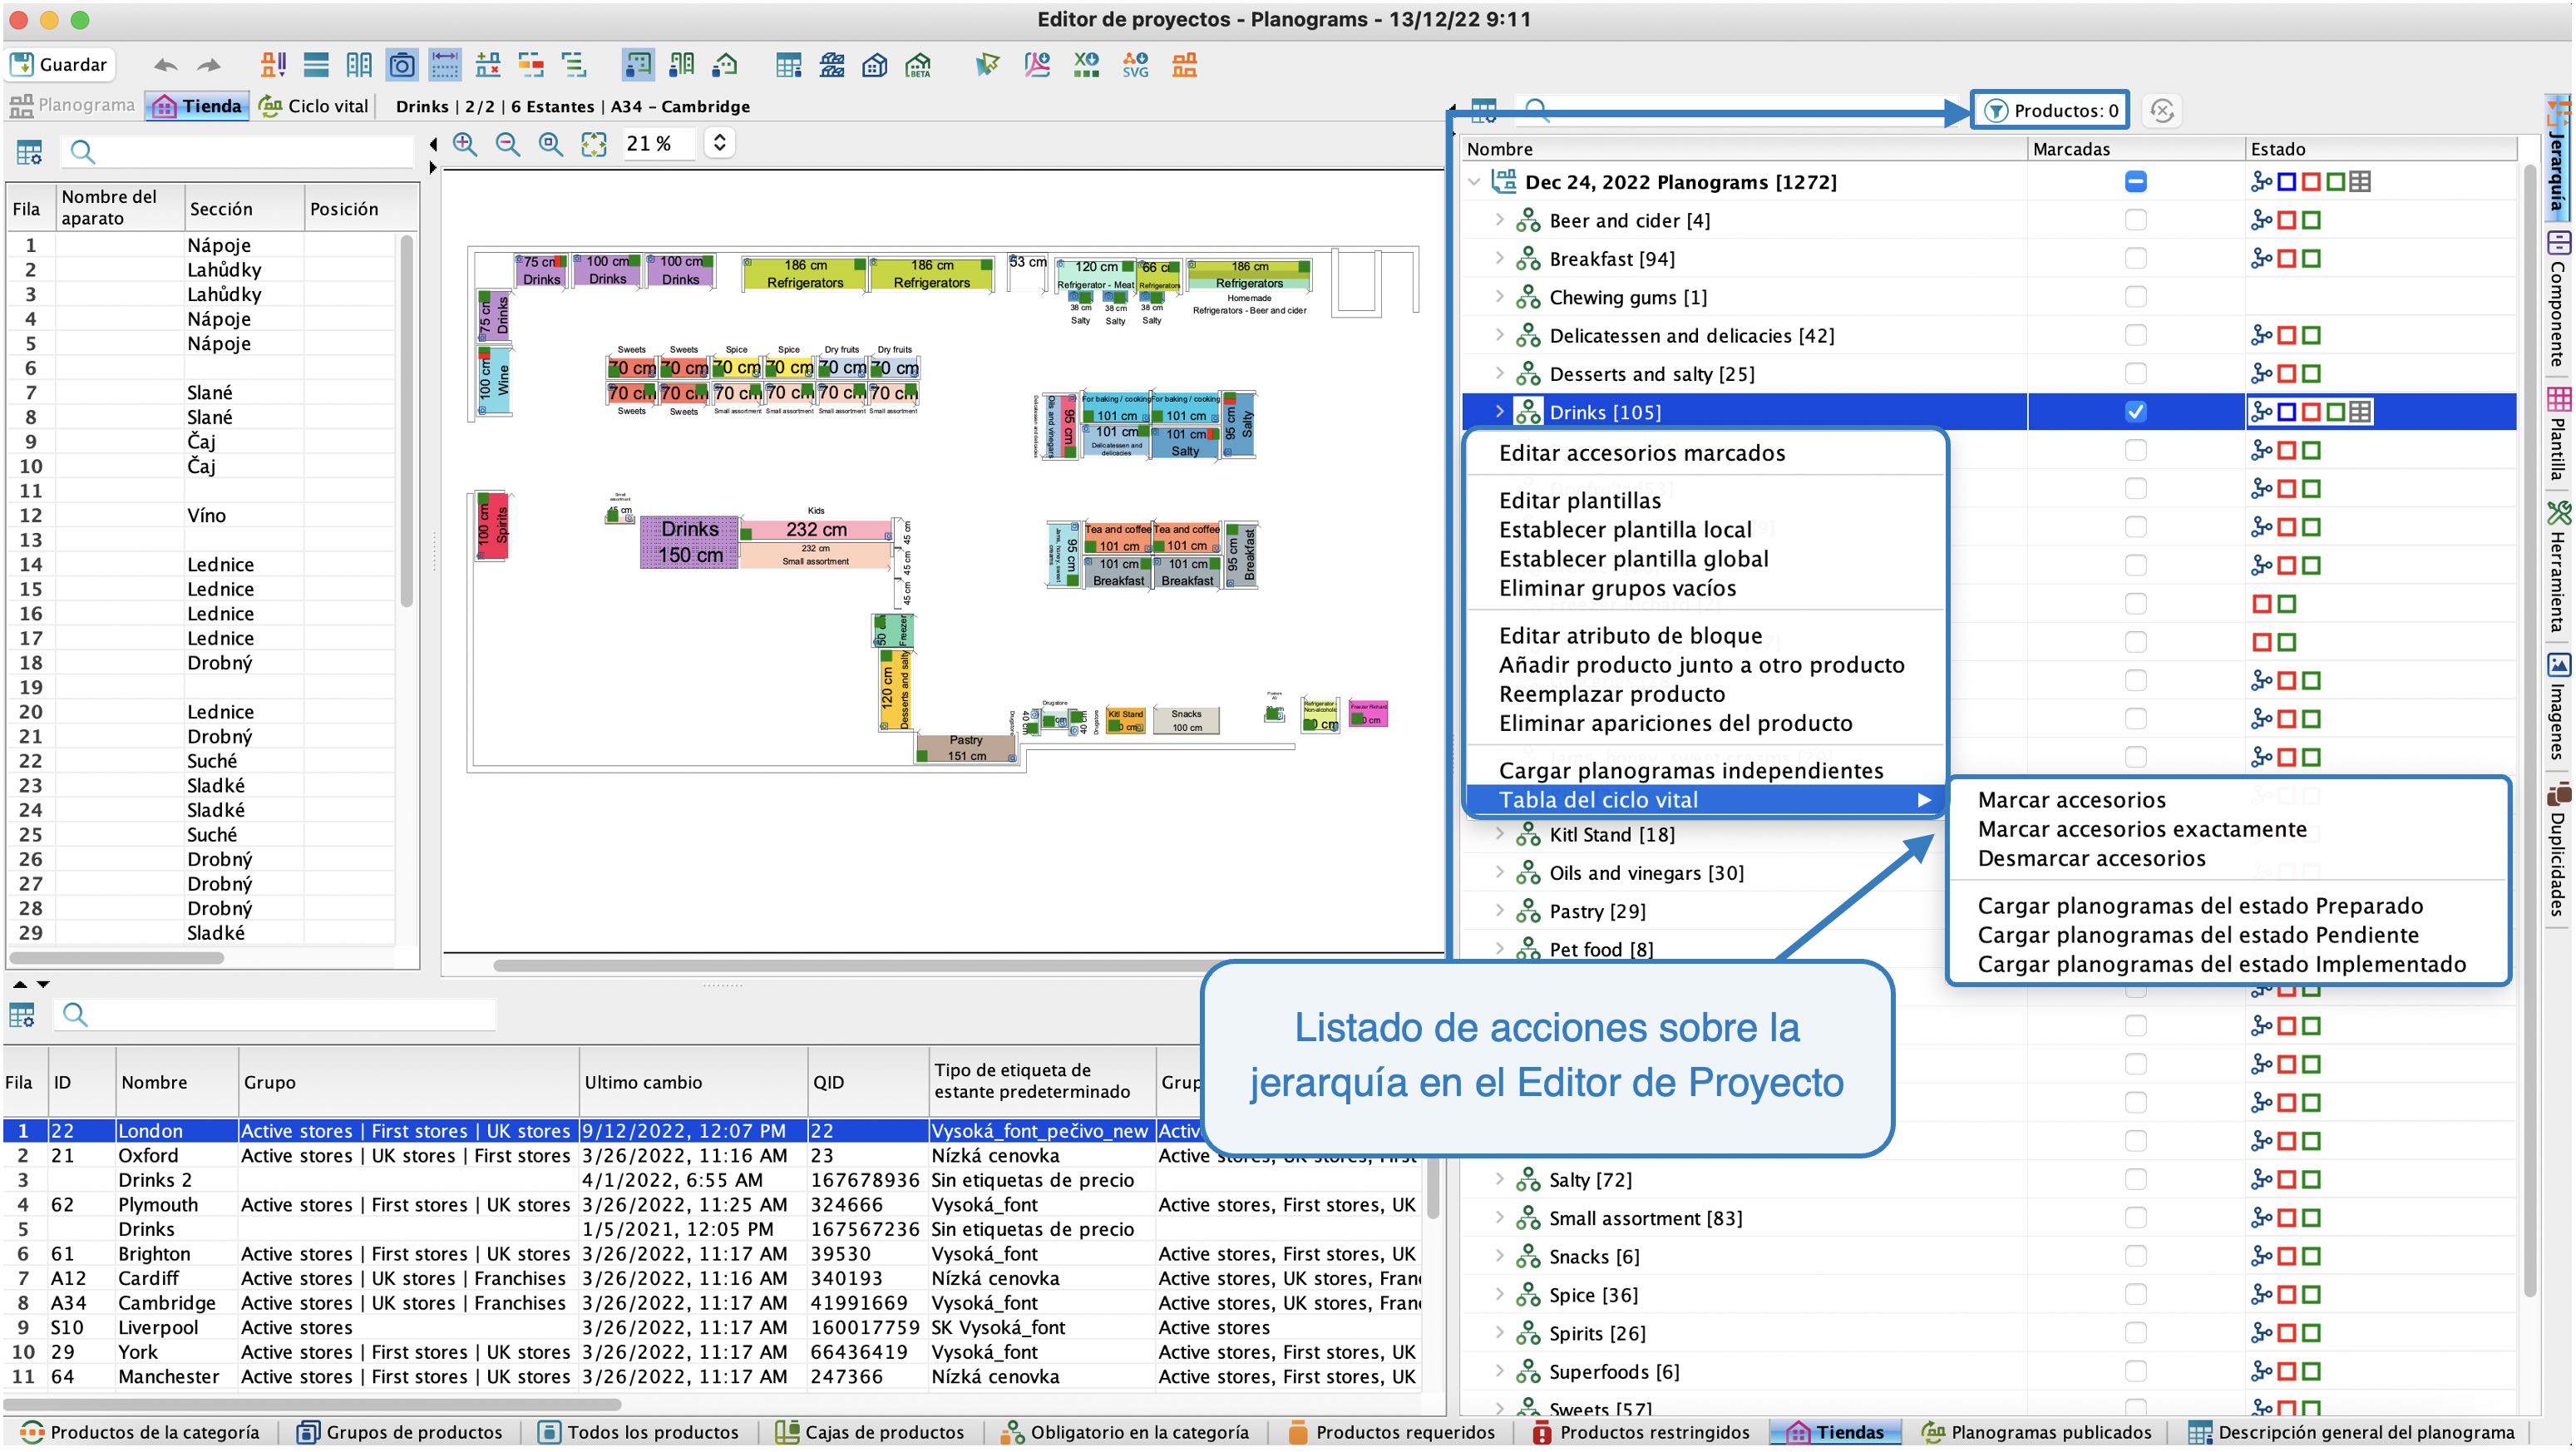This screenshot has width=2576, height=1452.
Task: Click the green house with lock icon
Action: pyautogui.click(x=725, y=66)
